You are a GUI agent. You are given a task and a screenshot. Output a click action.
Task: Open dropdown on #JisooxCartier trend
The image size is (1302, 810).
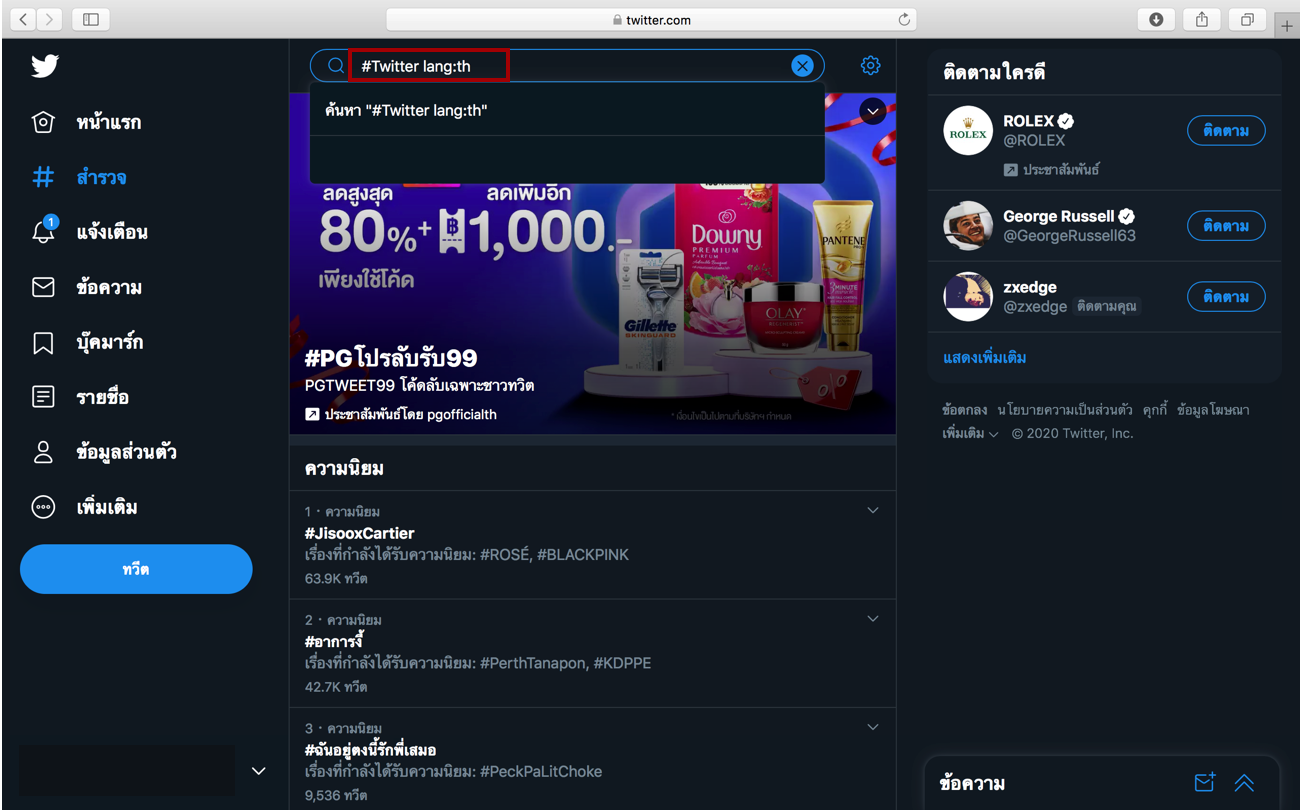pyautogui.click(x=872, y=511)
